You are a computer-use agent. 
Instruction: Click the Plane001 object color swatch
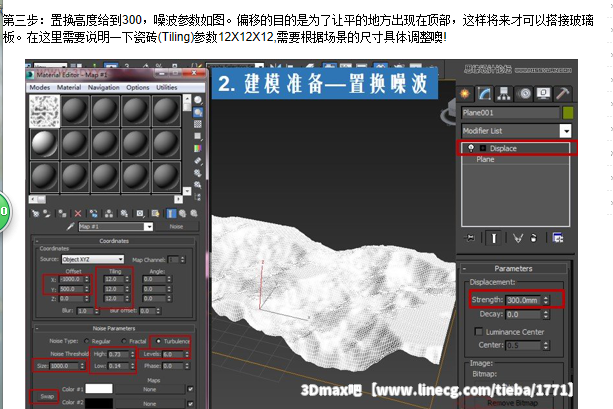(x=568, y=113)
